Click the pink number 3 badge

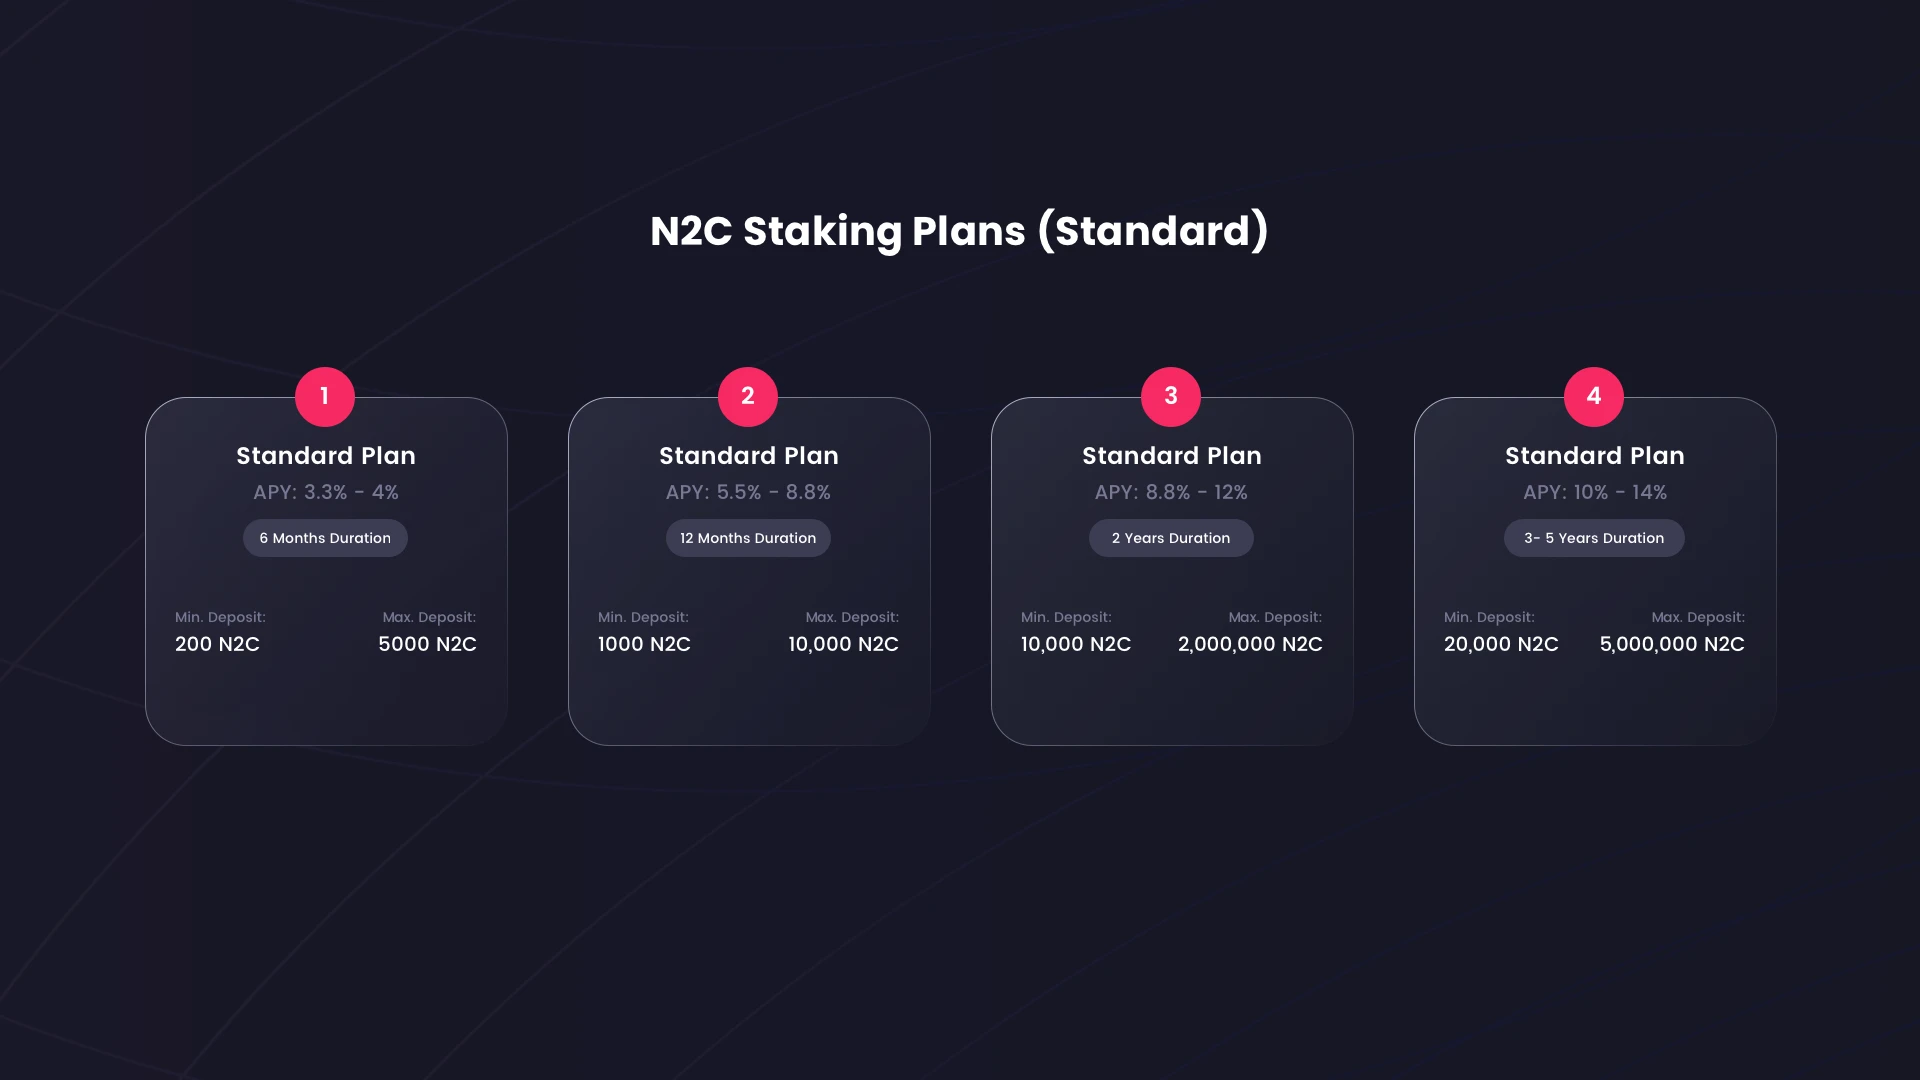pyautogui.click(x=1171, y=397)
